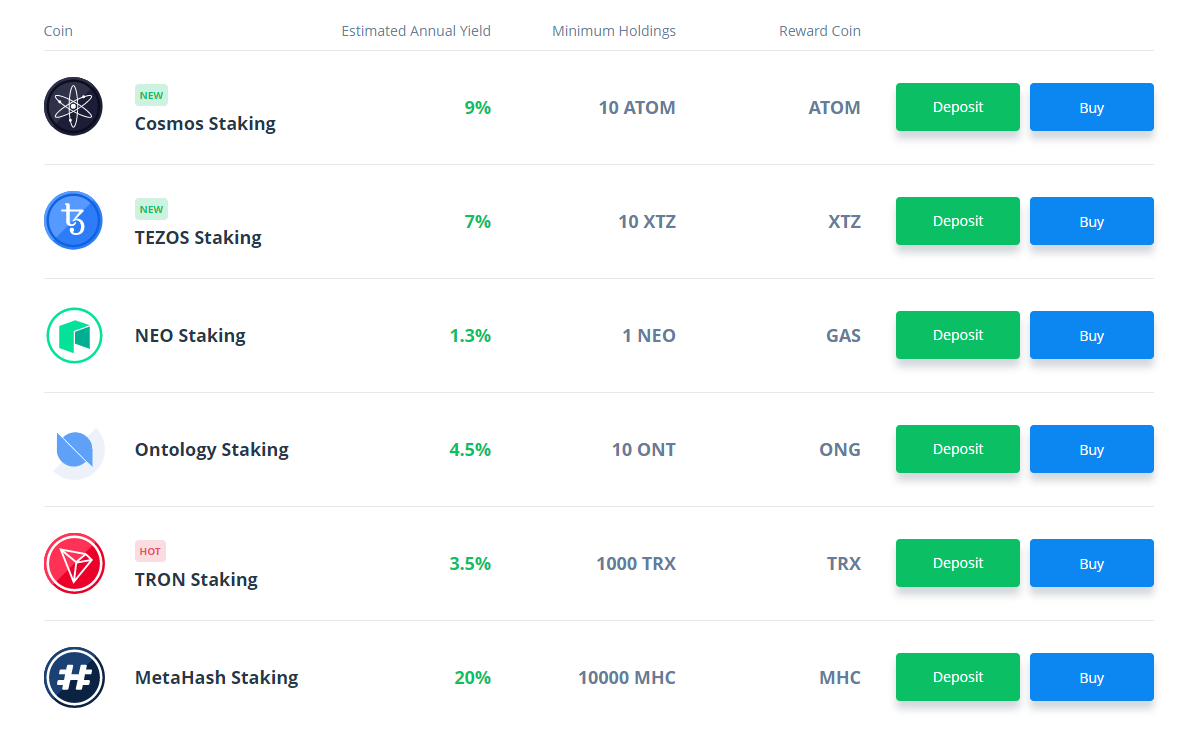Click the green NEO coin icon
The width and height of the screenshot is (1186, 731).
74,335
